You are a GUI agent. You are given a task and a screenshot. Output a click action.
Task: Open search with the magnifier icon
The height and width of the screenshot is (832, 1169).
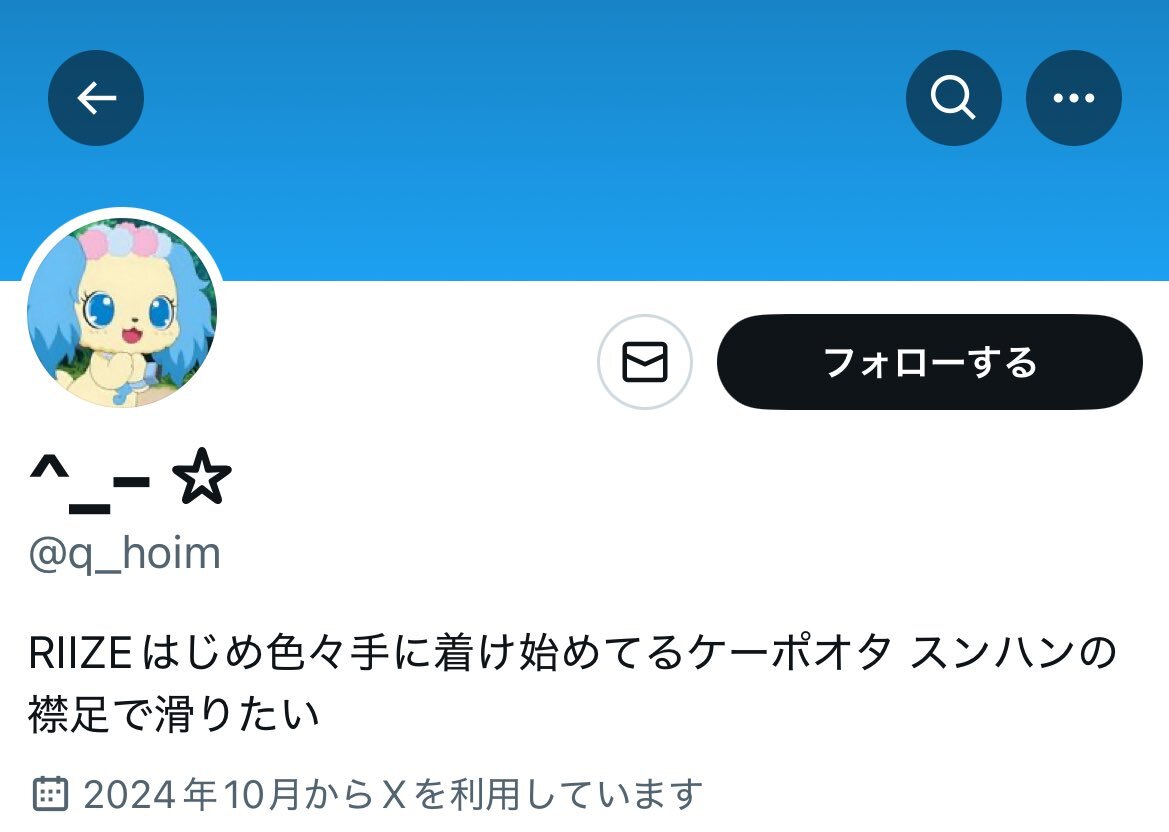coord(954,98)
